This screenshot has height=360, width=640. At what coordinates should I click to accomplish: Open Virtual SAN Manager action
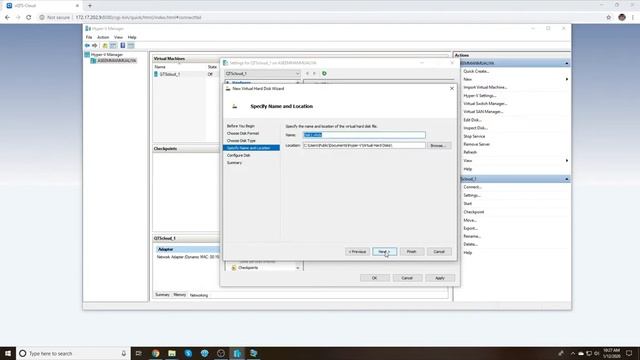coord(483,112)
